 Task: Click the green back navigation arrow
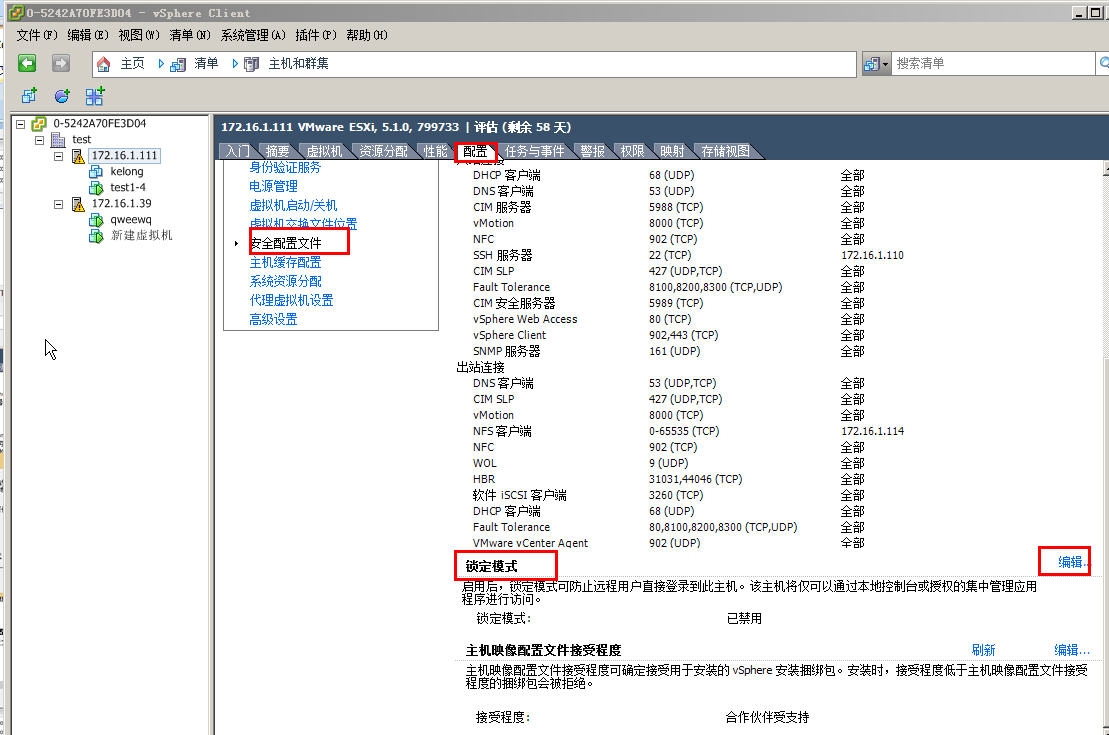click(x=27, y=64)
